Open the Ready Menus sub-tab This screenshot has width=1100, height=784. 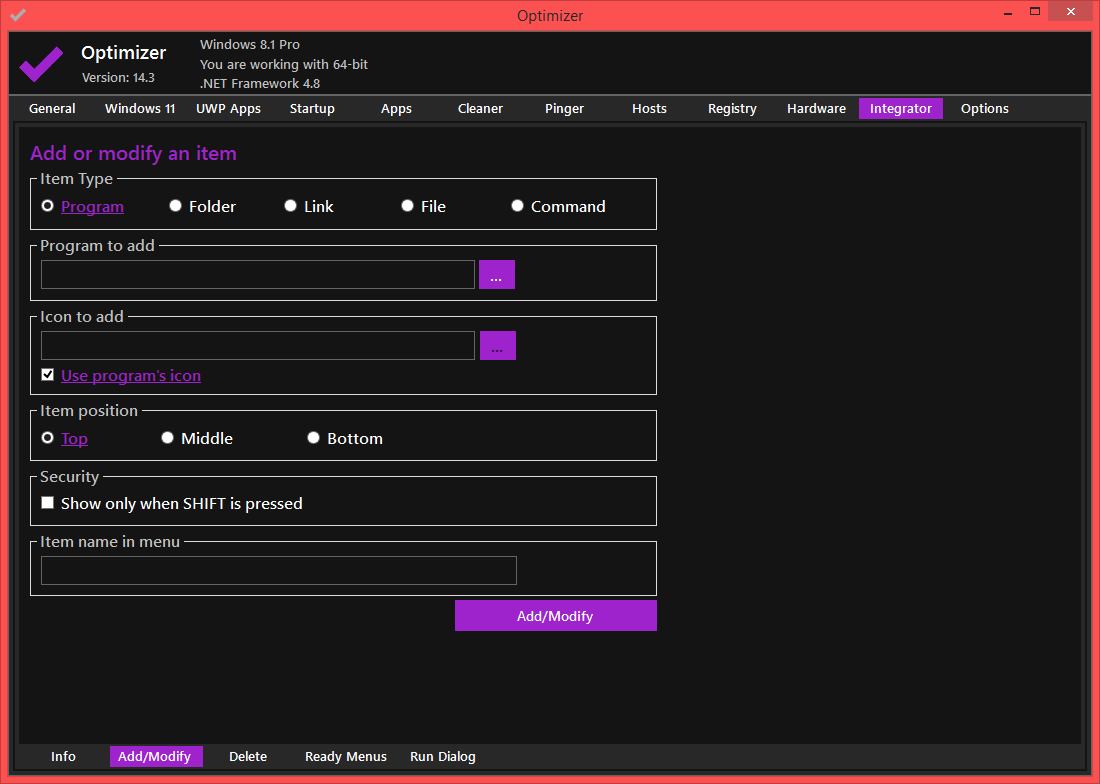click(x=346, y=756)
